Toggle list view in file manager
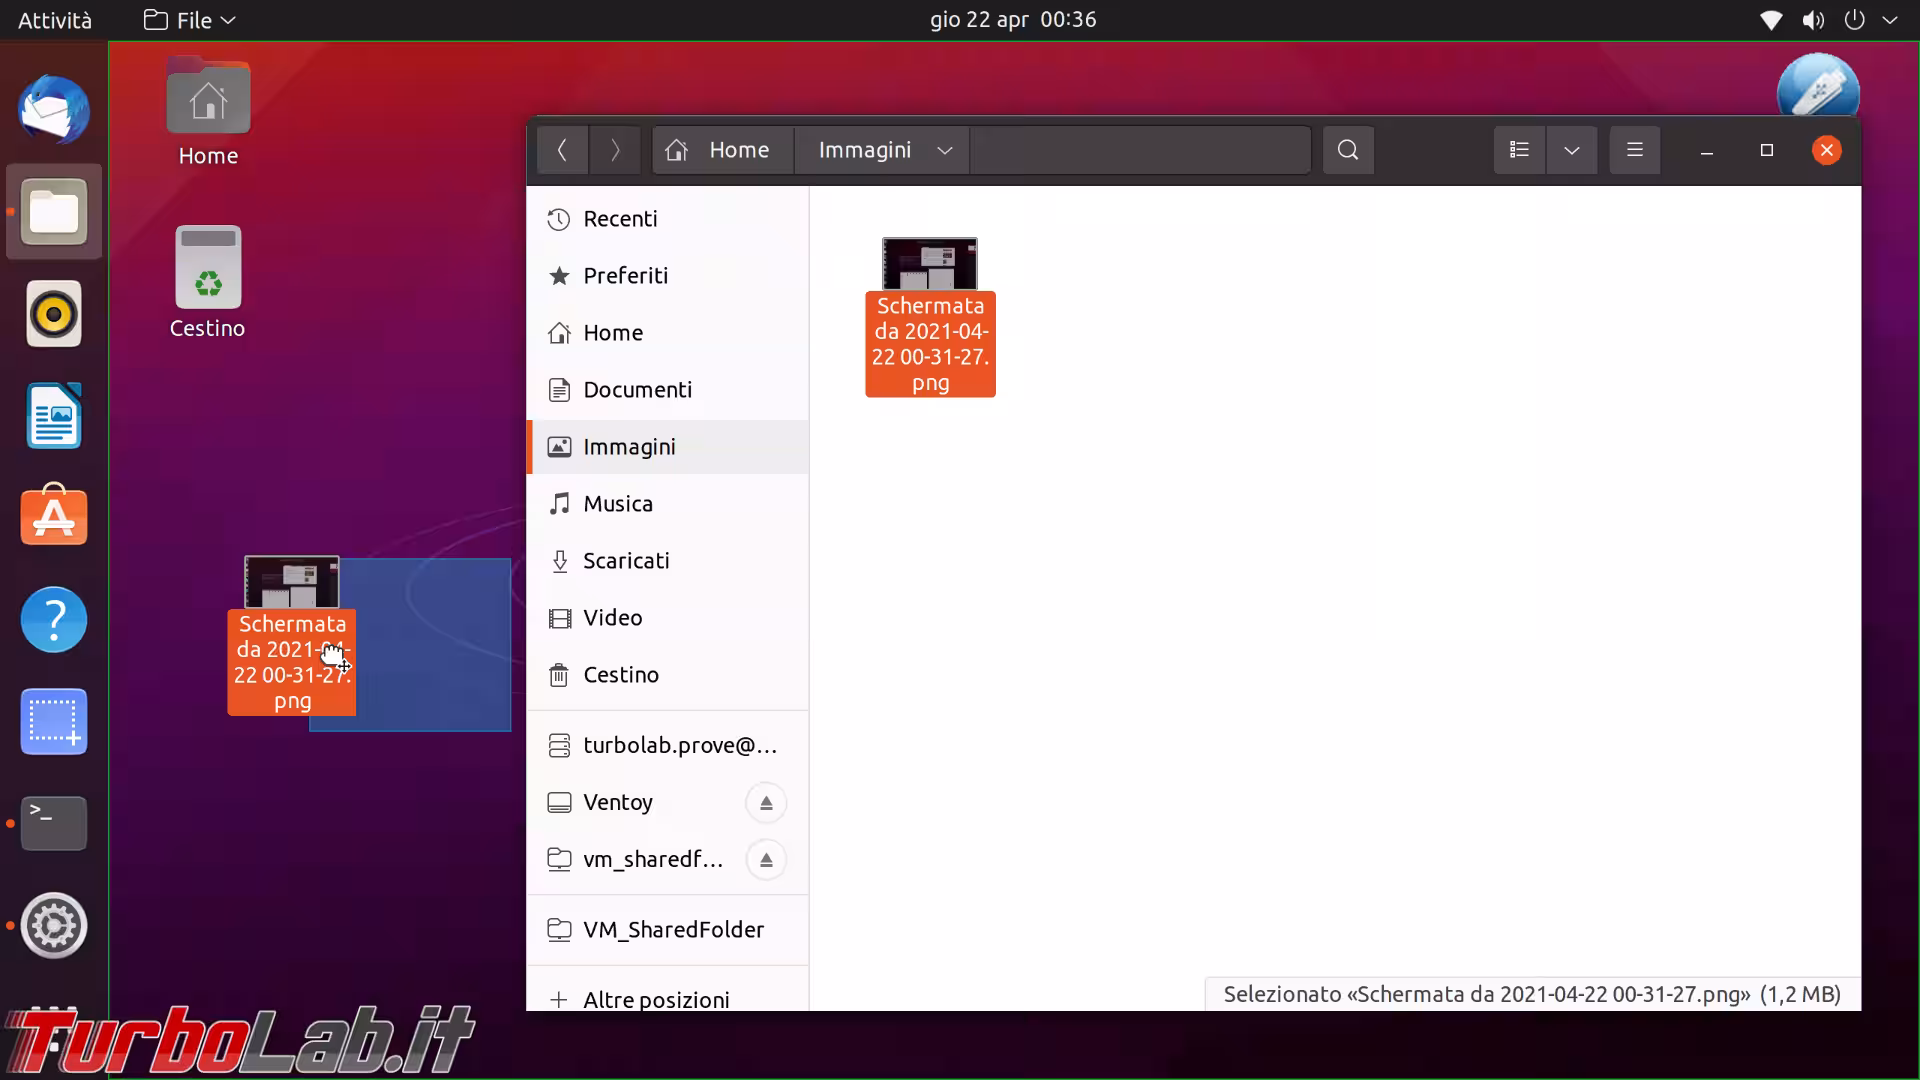 [x=1519, y=150]
